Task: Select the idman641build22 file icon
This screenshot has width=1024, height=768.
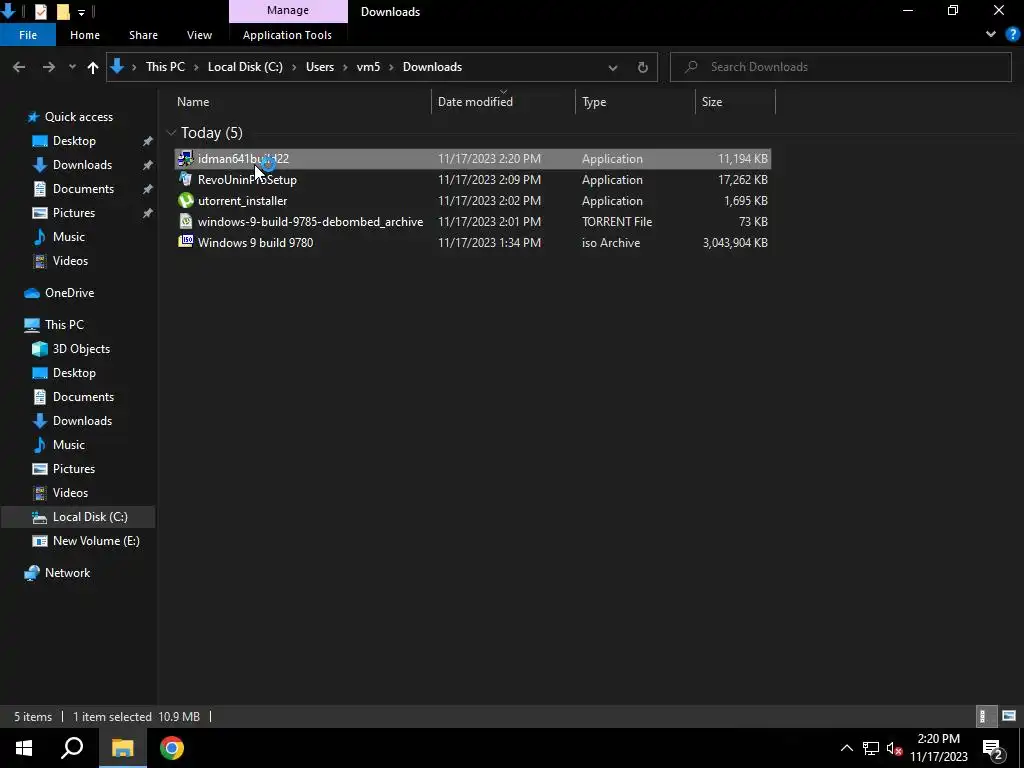Action: pyautogui.click(x=185, y=158)
